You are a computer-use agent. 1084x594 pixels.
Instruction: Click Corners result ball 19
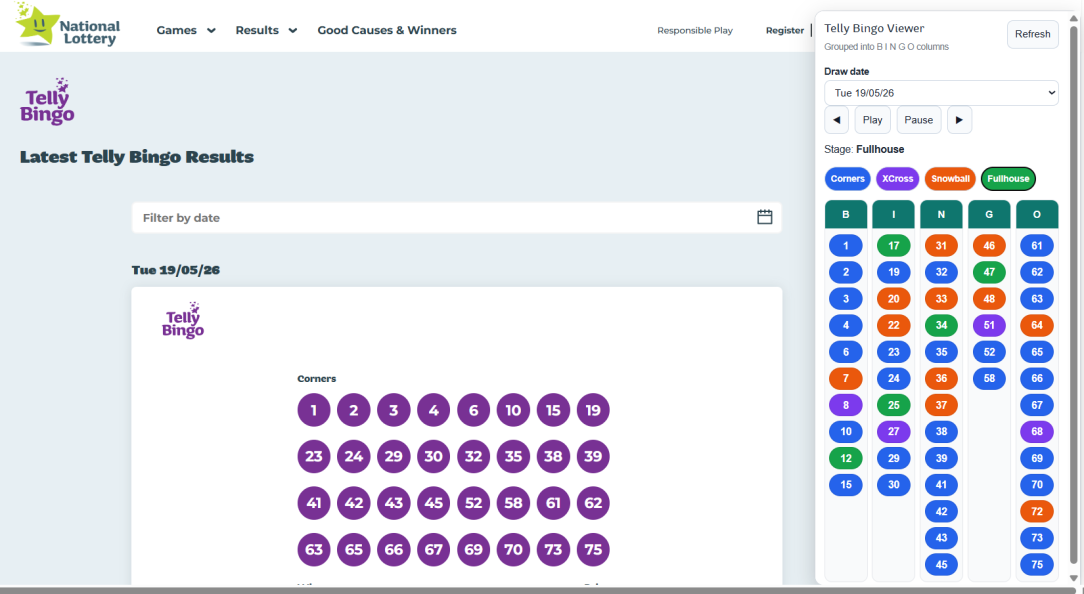click(593, 410)
